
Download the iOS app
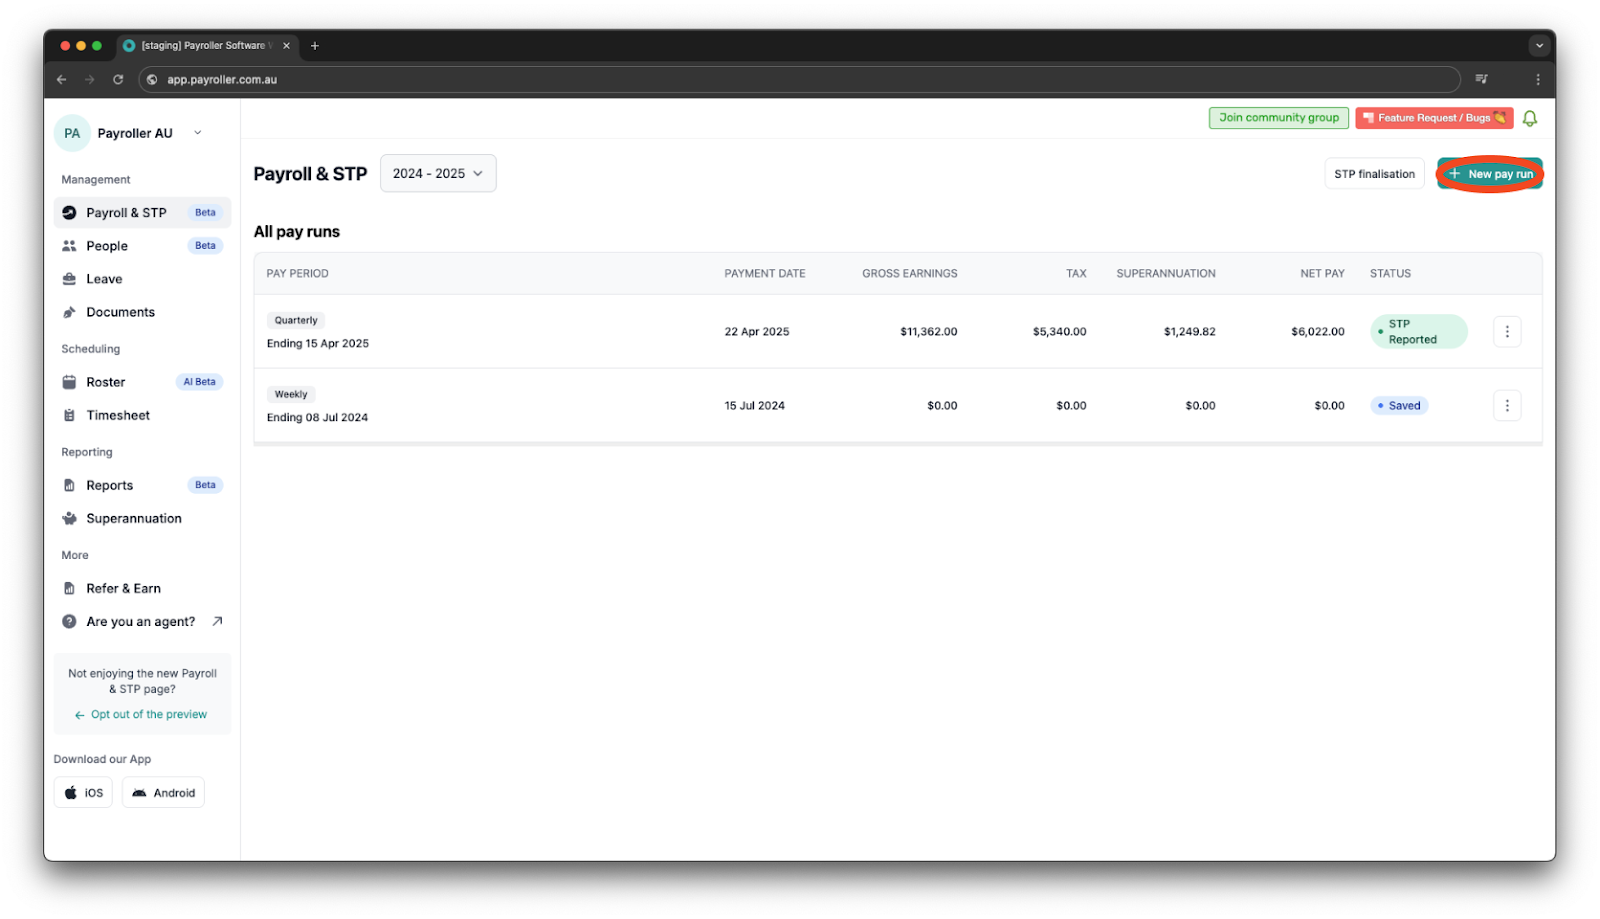pyautogui.click(x=83, y=793)
